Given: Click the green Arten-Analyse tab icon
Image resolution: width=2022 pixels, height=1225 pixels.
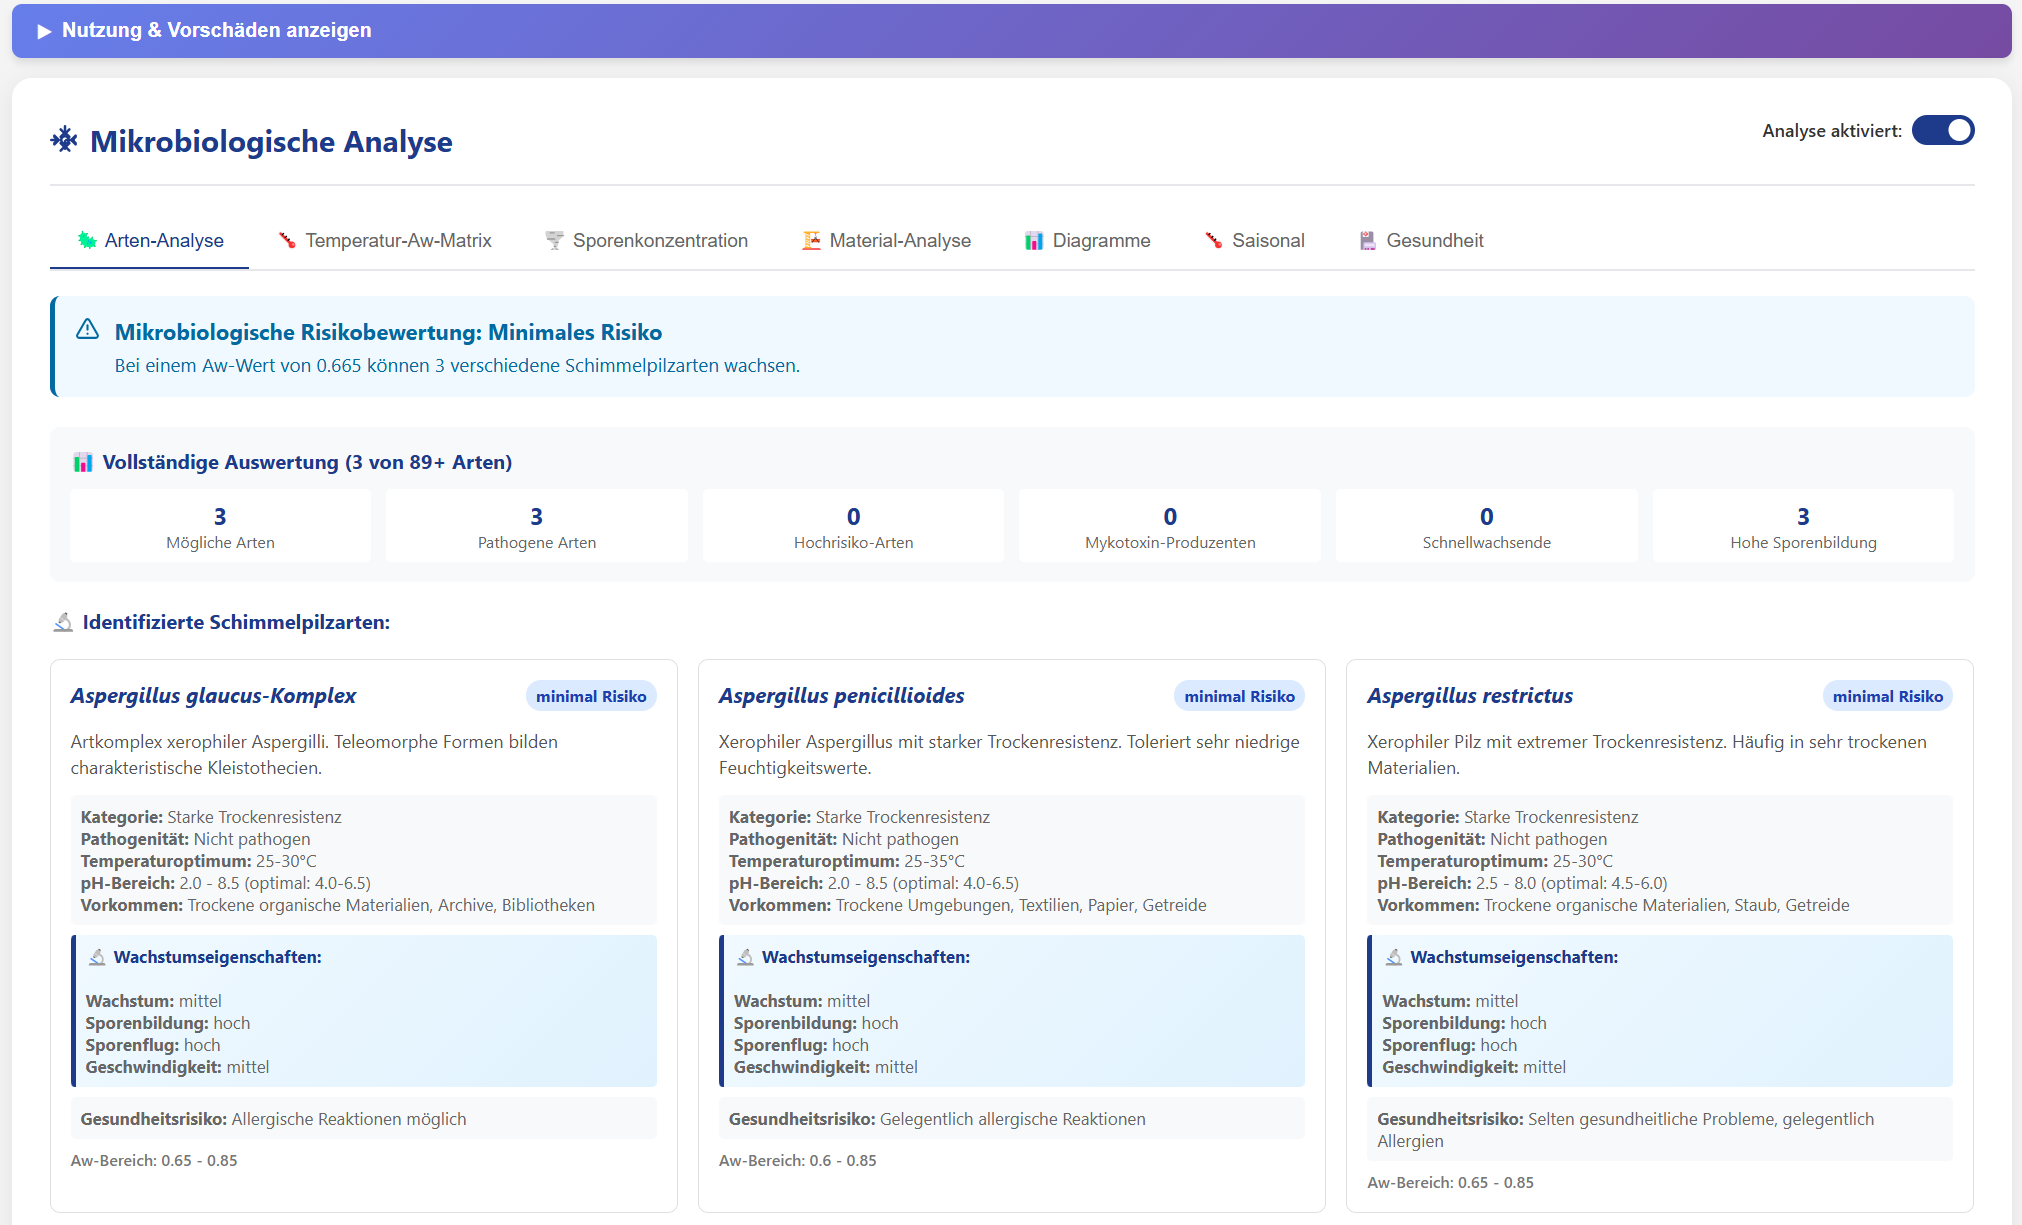Looking at the screenshot, I should pos(87,240).
